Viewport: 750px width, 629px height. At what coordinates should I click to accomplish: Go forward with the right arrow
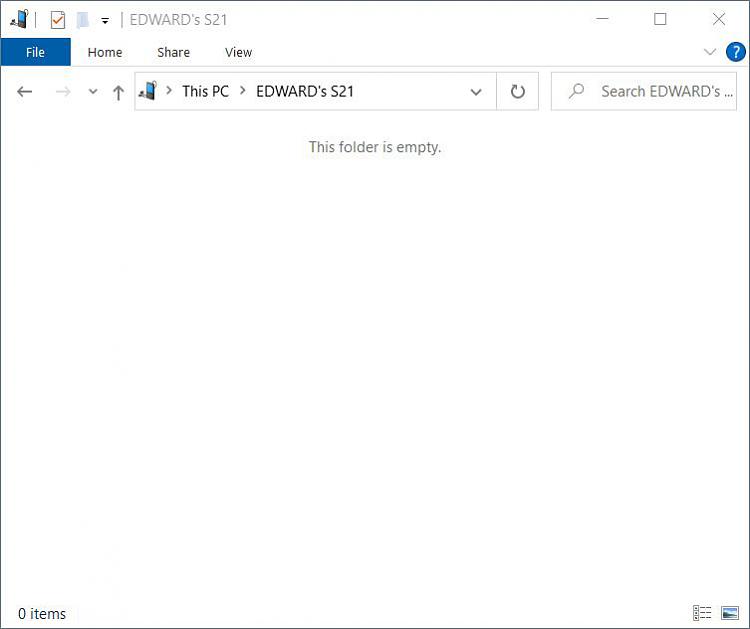63,91
